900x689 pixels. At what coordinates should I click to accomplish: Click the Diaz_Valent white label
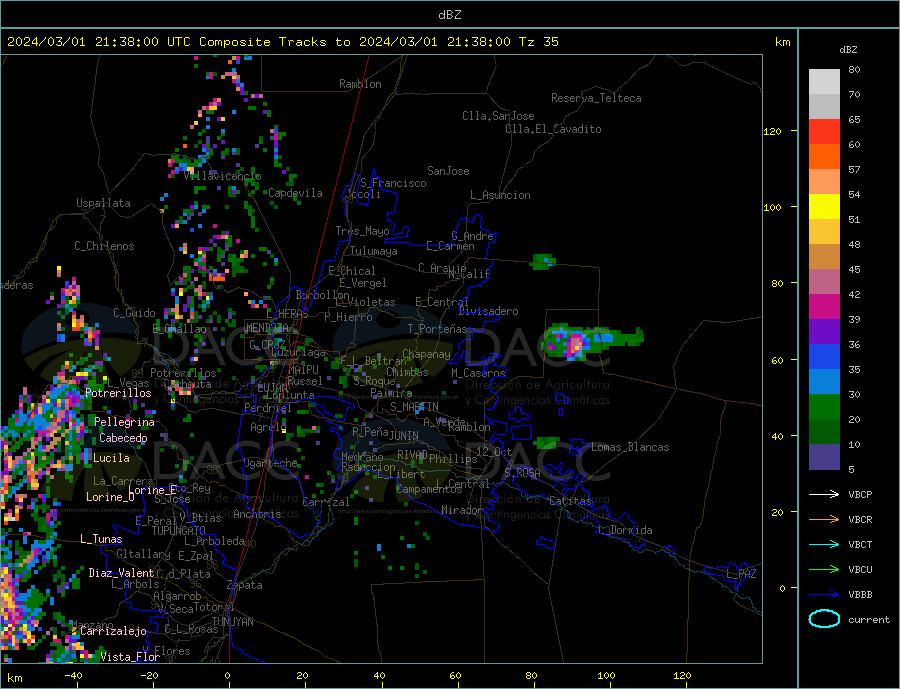click(121, 573)
